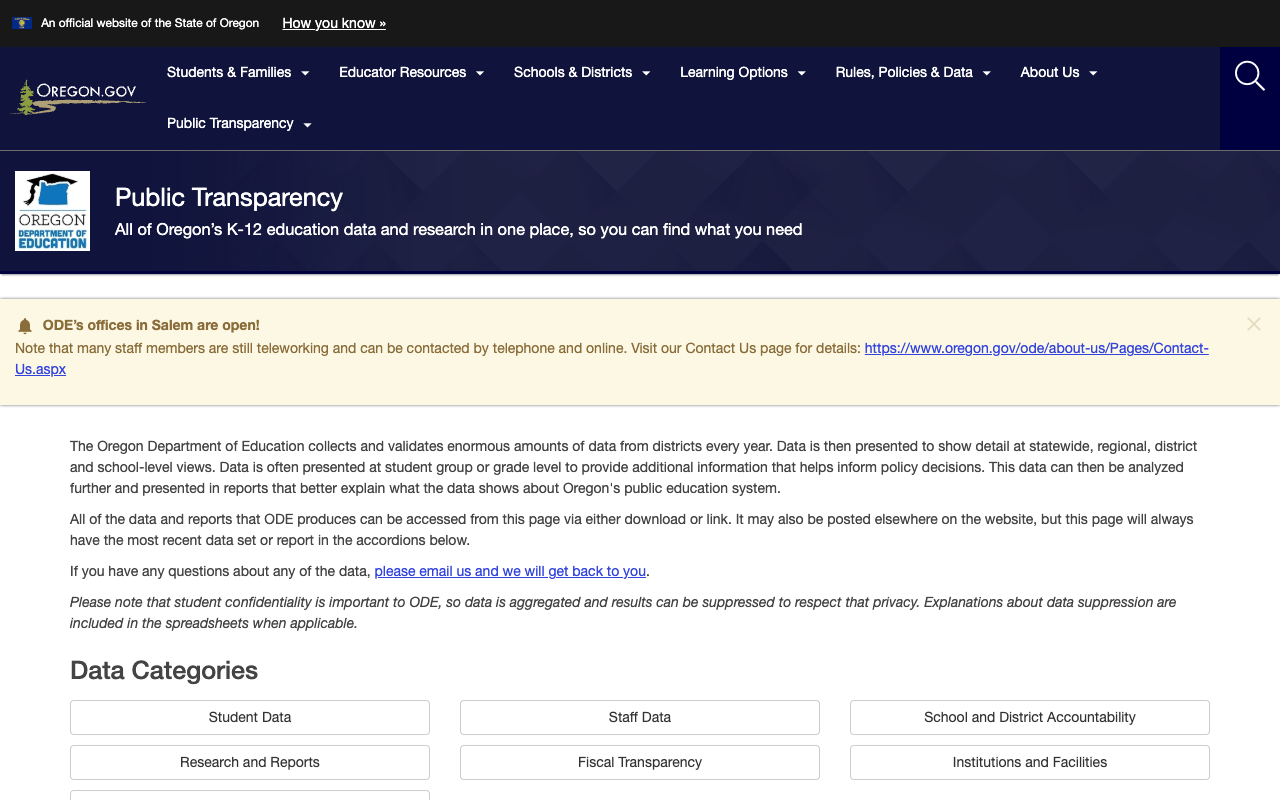
Task: Expand the Learning Options menu
Action: click(x=743, y=72)
